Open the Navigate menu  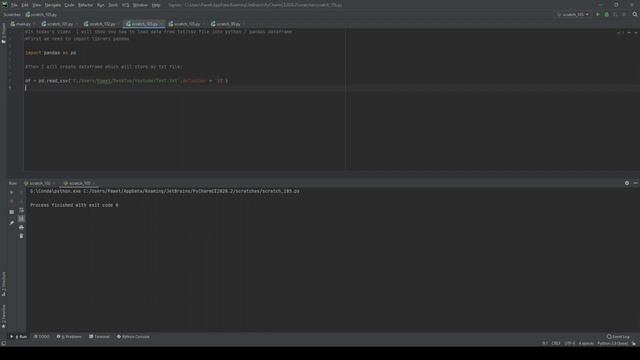coord(53,5)
